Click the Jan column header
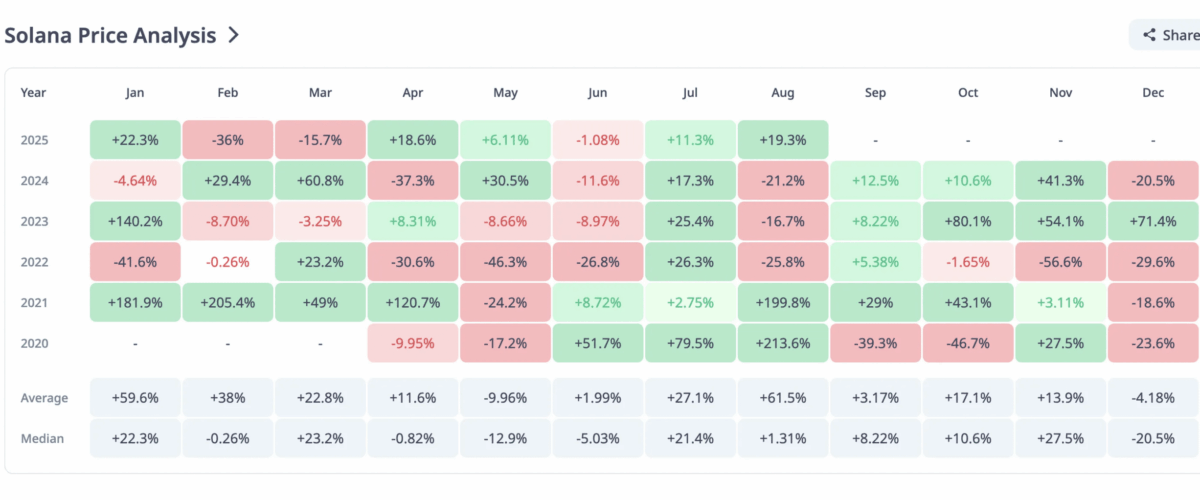 135,93
